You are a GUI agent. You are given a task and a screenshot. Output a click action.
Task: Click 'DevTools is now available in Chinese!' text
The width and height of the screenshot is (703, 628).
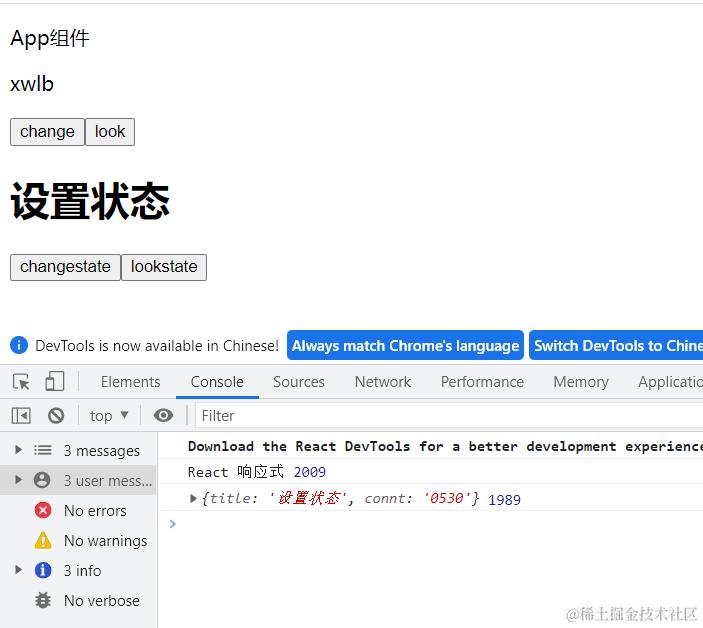[x=157, y=346]
